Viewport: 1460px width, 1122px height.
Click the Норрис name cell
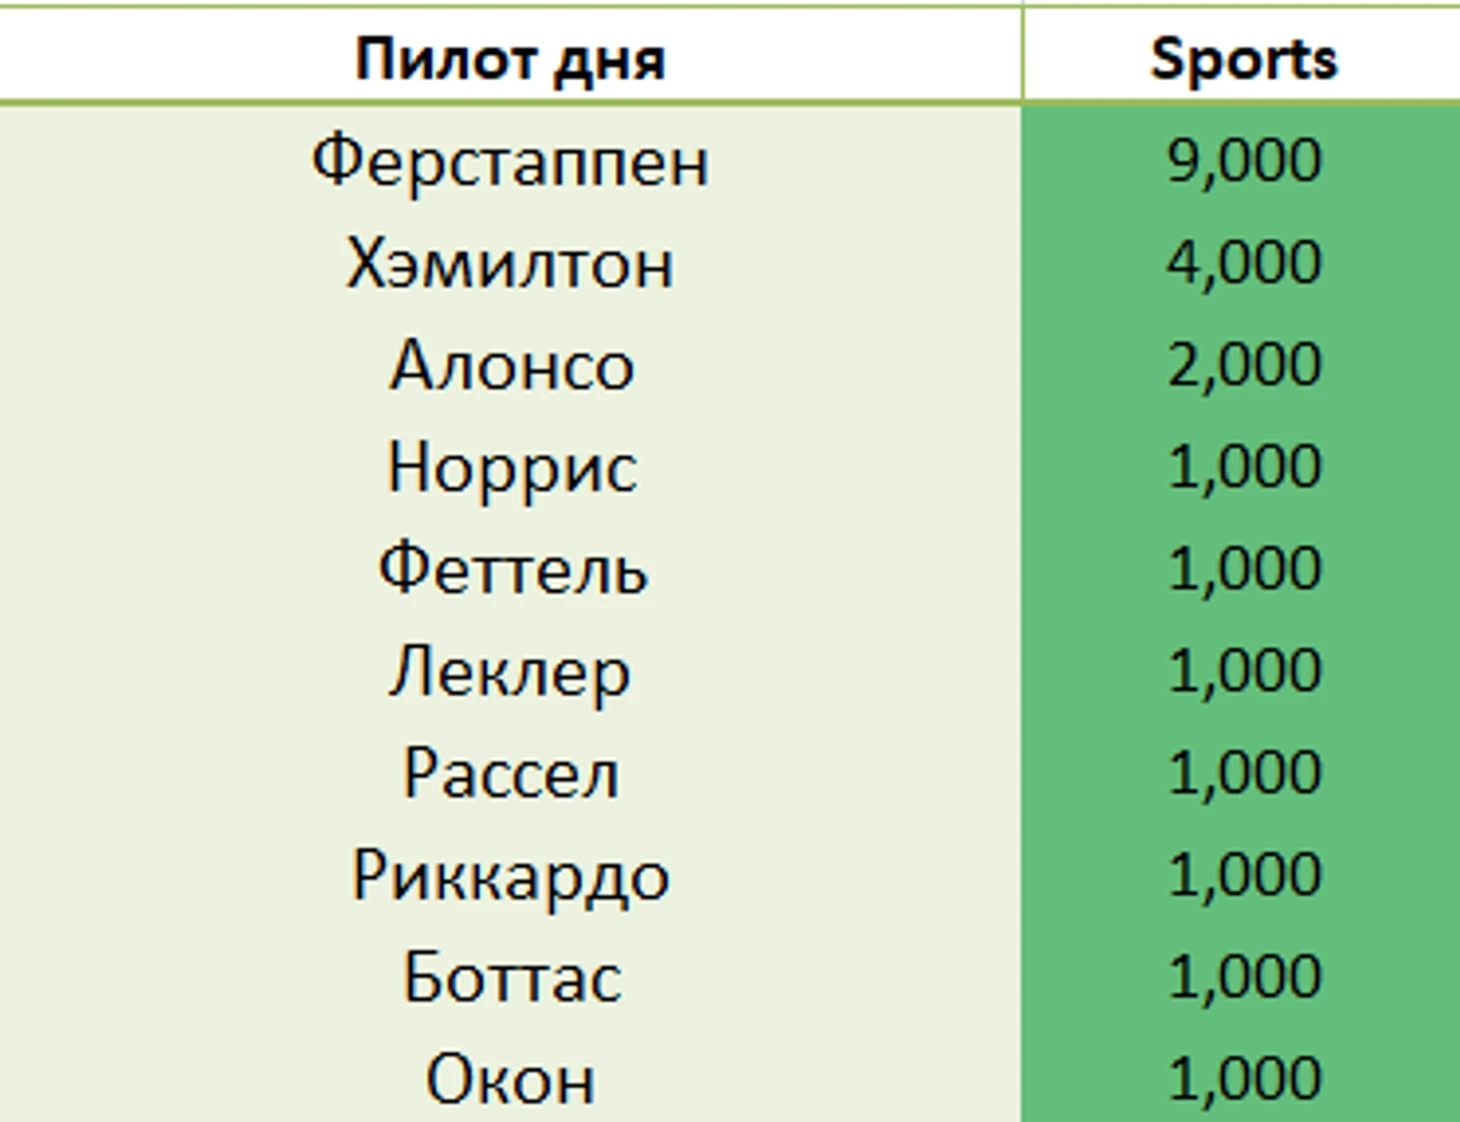tap(510, 467)
